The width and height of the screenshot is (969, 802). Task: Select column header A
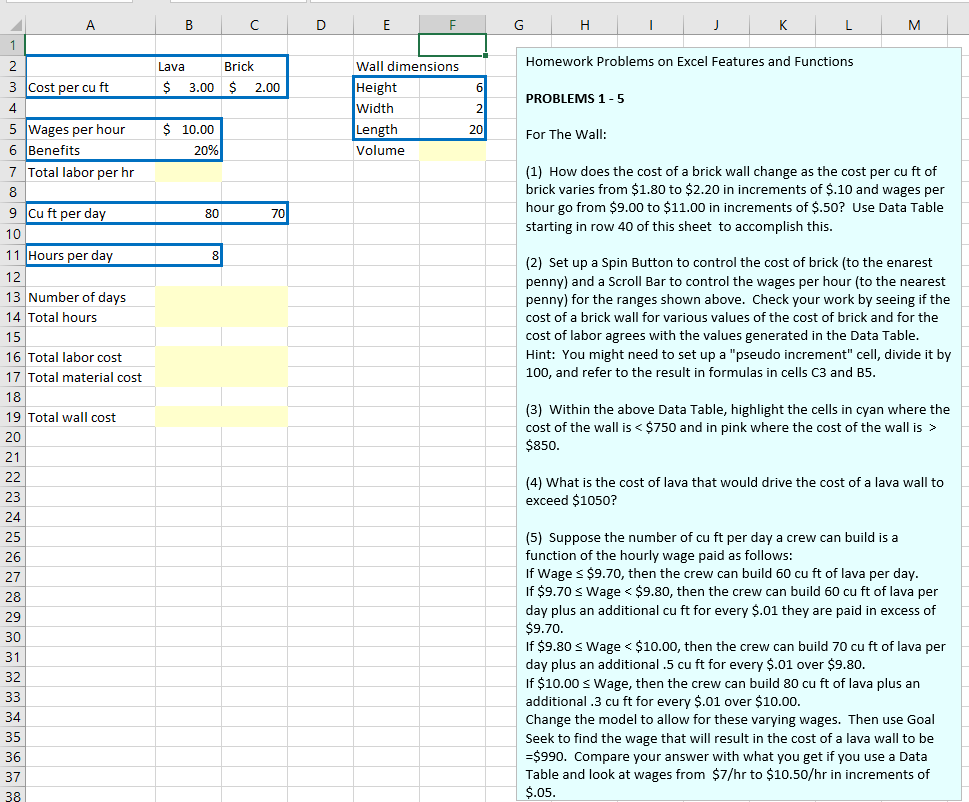click(89, 24)
